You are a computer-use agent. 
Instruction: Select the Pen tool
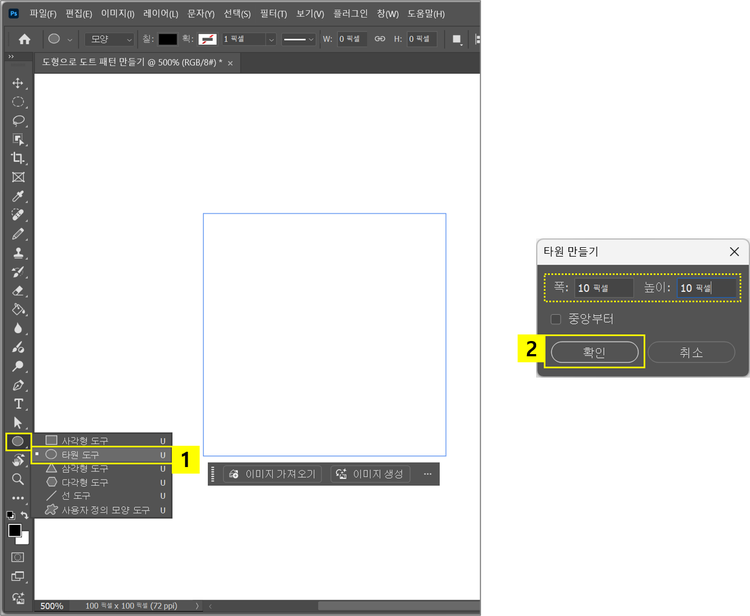pos(18,385)
